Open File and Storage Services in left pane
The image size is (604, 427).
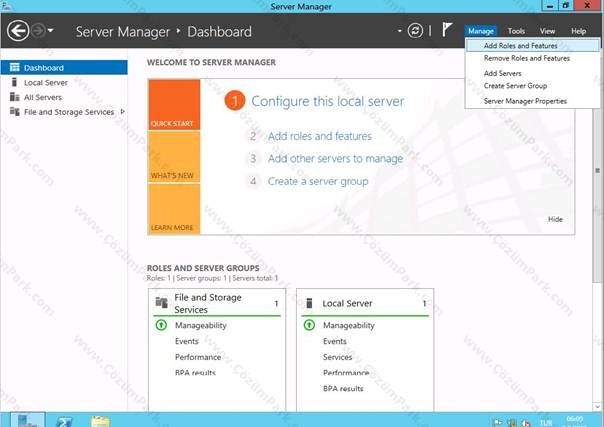(x=64, y=112)
